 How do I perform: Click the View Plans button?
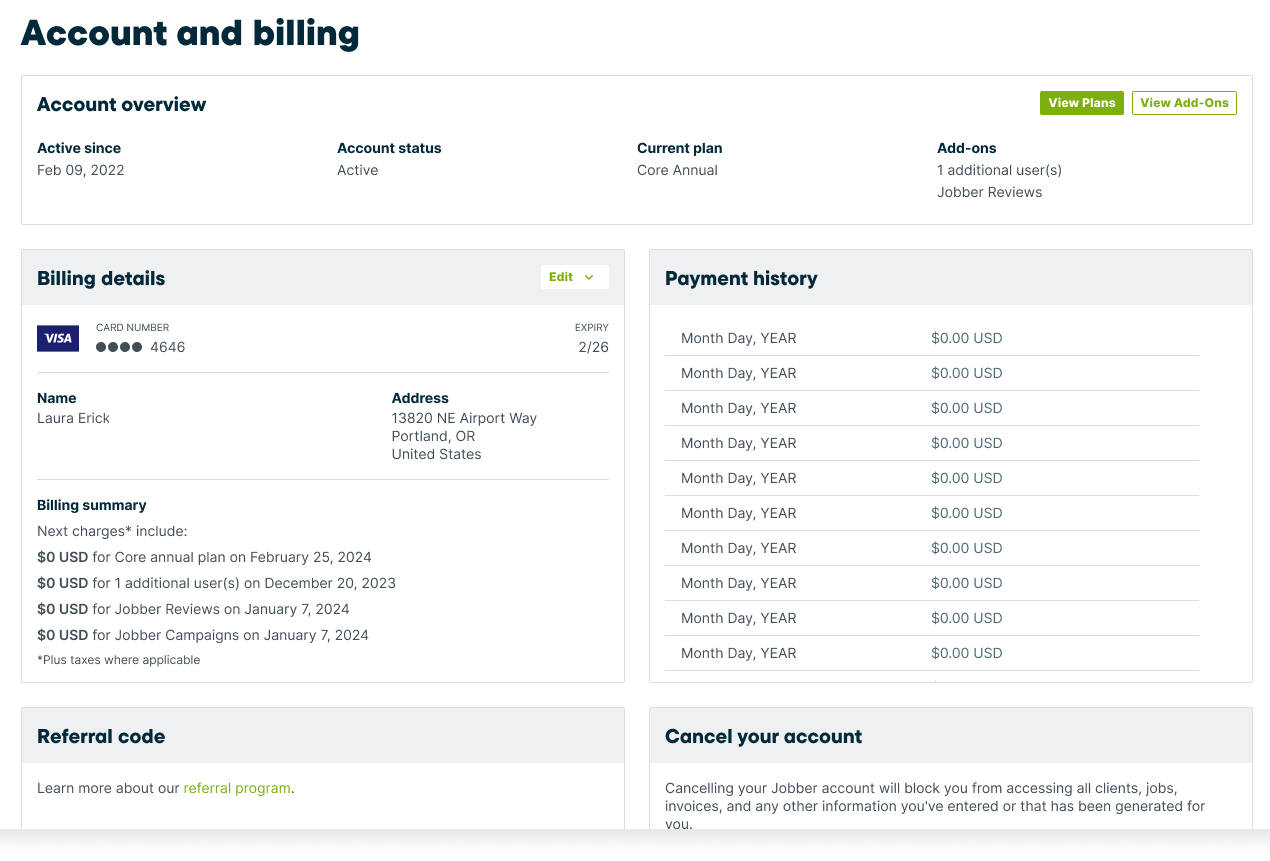(1081, 103)
